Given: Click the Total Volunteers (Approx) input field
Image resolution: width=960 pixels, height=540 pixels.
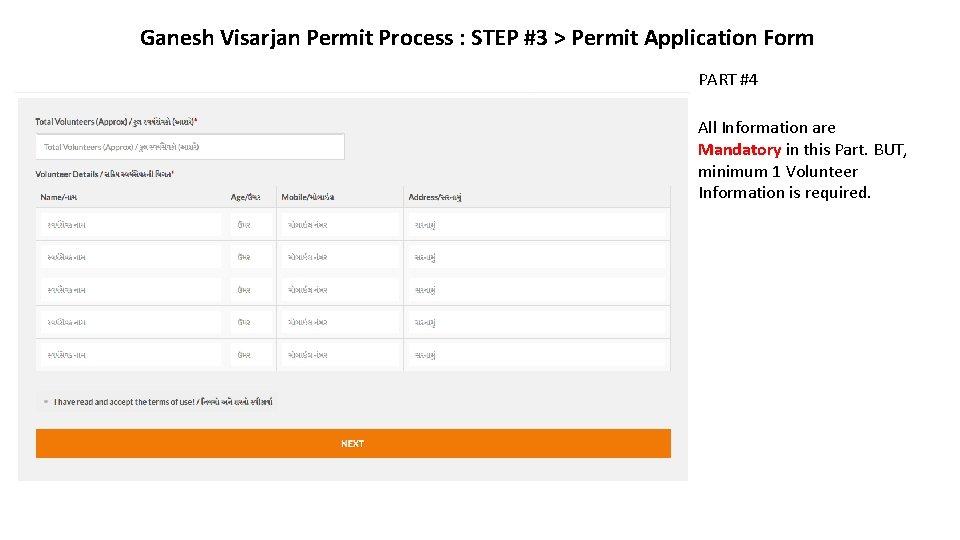Looking at the screenshot, I should coord(190,147).
